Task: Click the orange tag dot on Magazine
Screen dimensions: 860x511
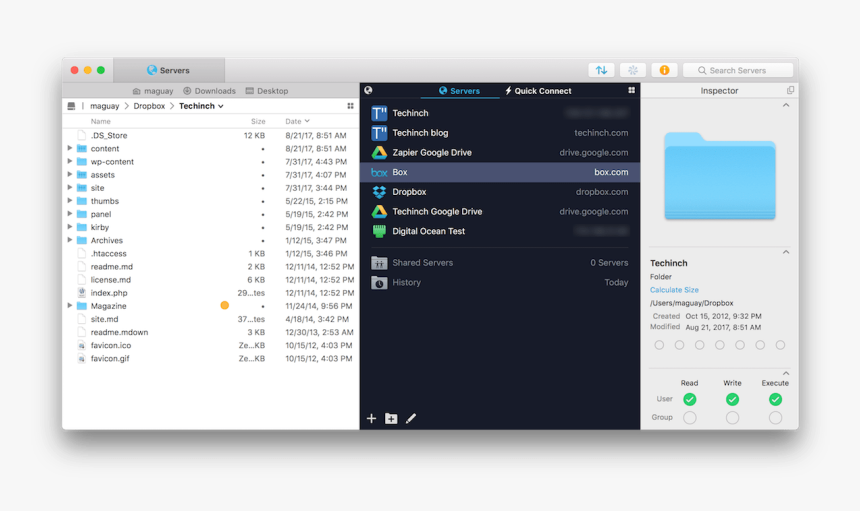Action: tap(224, 305)
